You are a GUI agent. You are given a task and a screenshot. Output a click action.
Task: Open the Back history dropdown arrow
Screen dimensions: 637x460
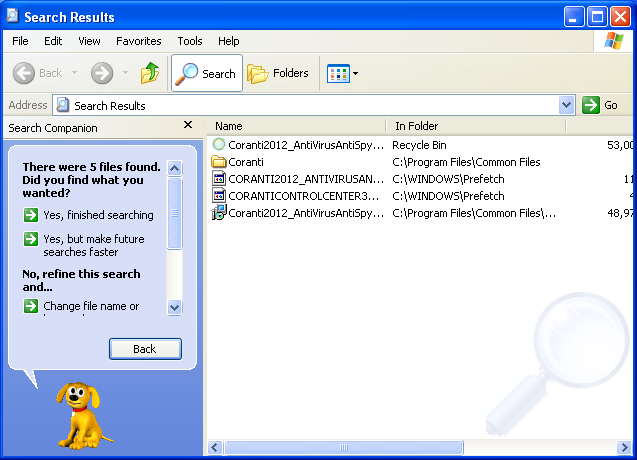click(x=74, y=73)
